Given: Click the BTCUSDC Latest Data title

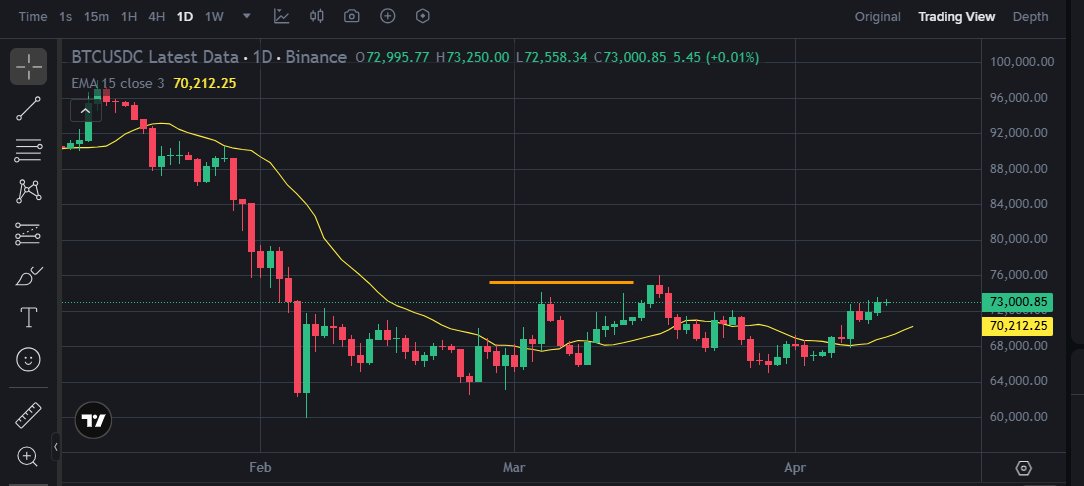Looking at the screenshot, I should coord(155,57).
